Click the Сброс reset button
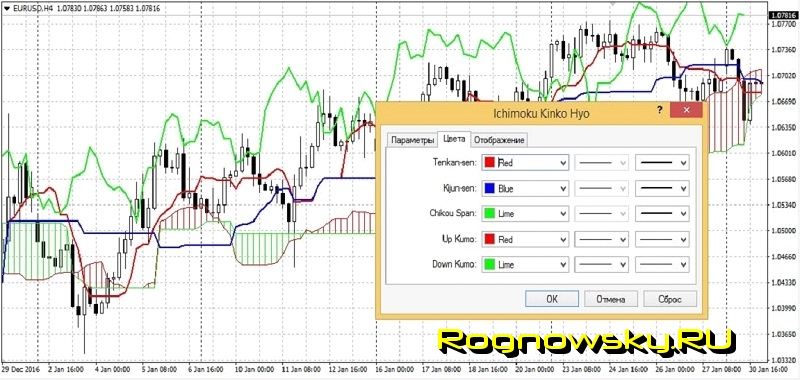 (670, 299)
